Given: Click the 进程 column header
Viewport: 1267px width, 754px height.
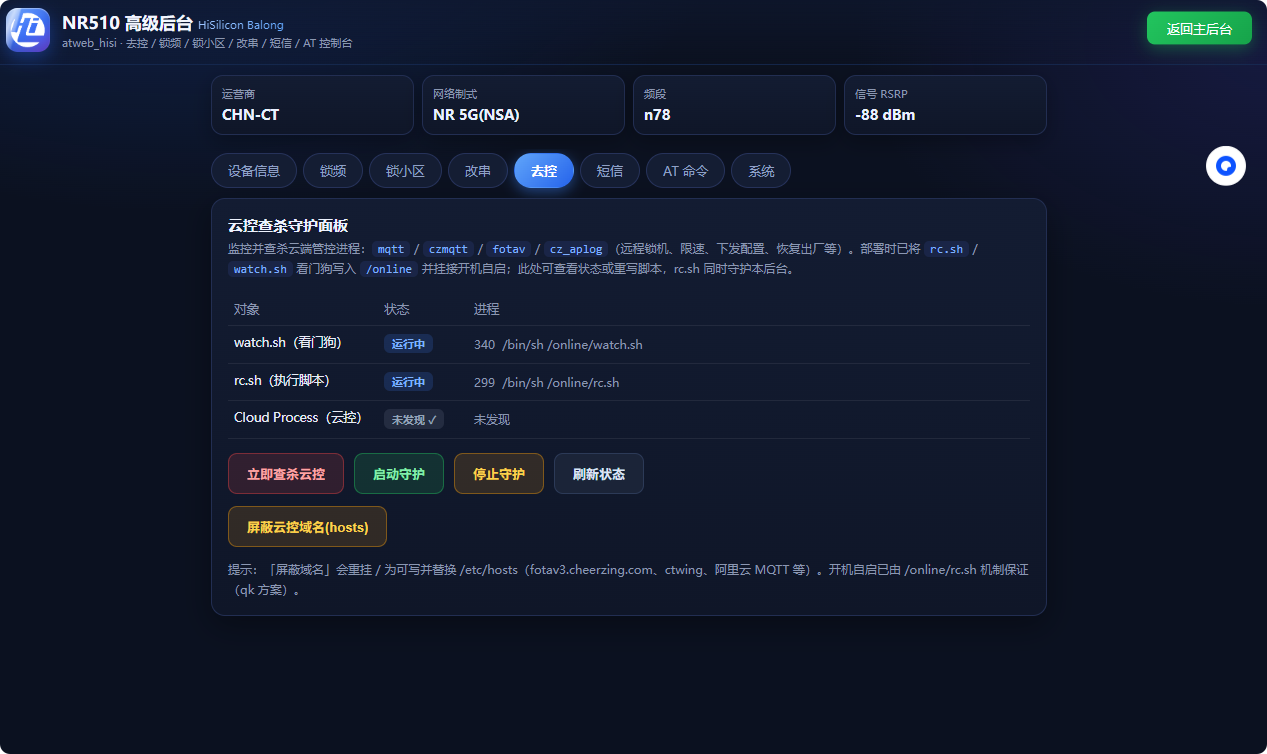Looking at the screenshot, I should tap(487, 309).
